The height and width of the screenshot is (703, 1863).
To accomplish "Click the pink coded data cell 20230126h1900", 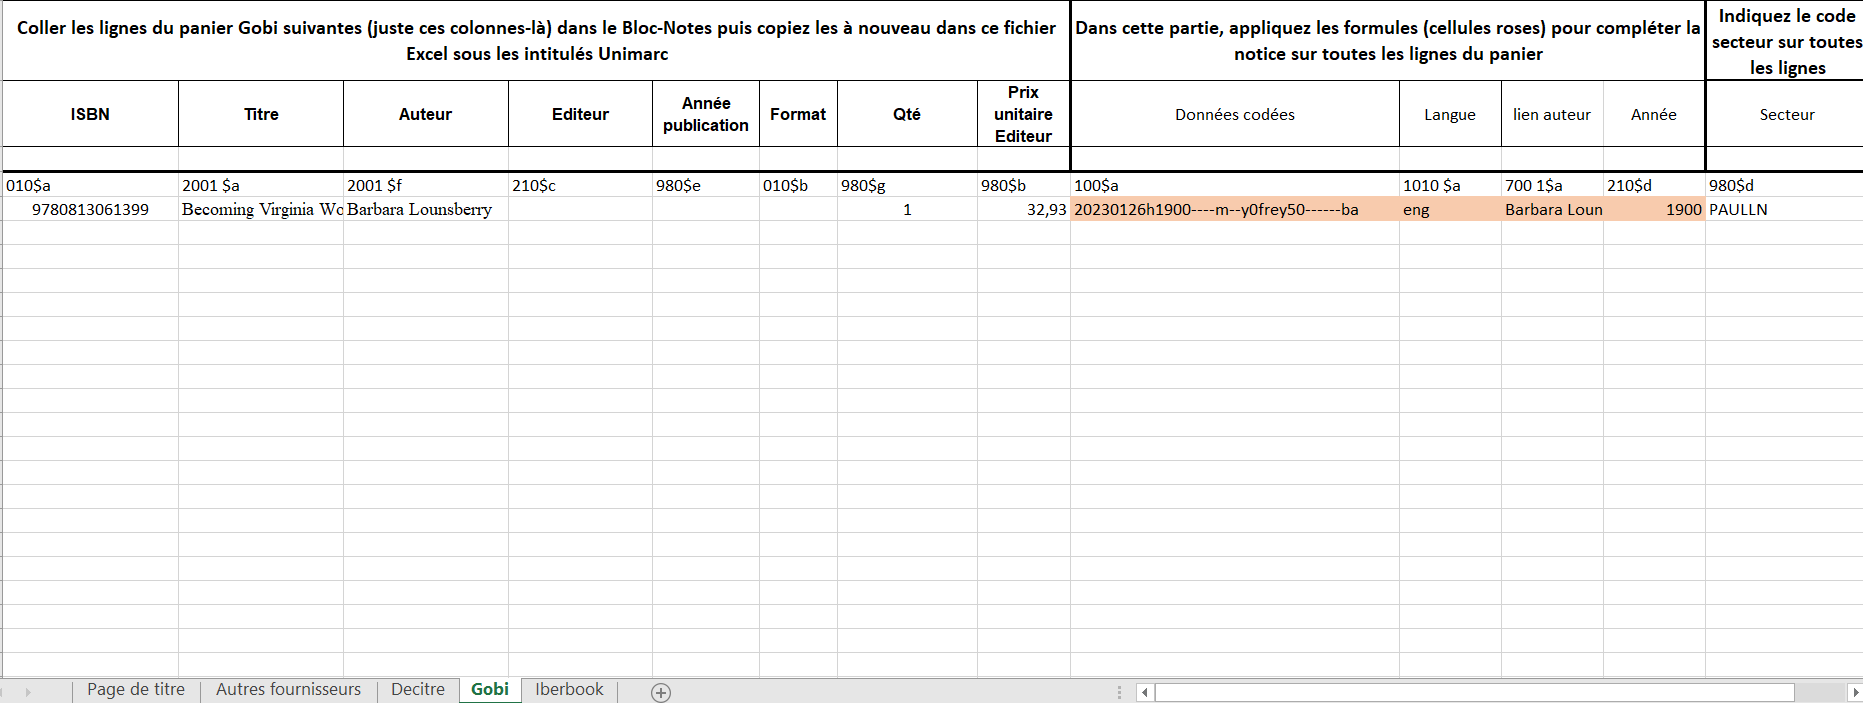I will click(1234, 210).
